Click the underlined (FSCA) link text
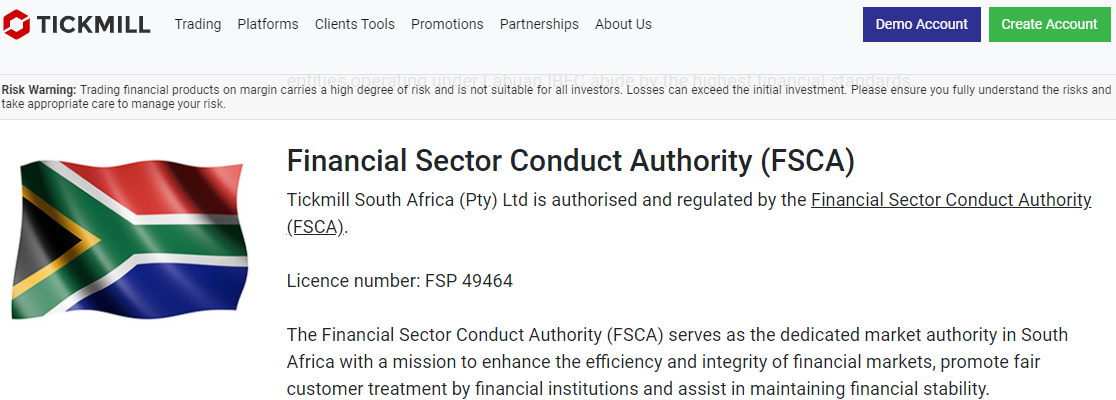 315,228
